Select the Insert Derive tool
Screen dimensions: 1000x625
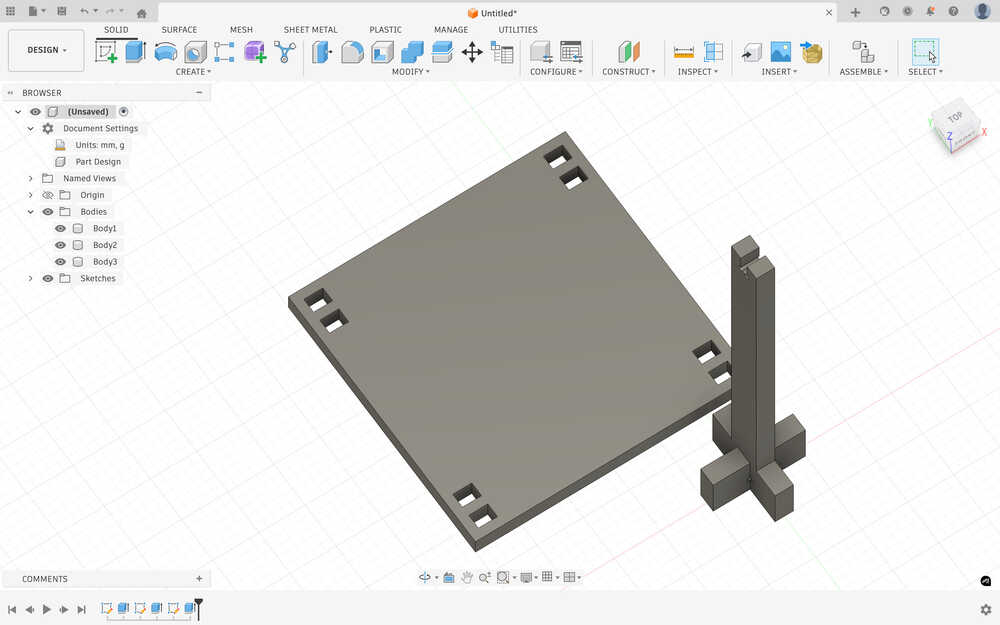[752, 52]
